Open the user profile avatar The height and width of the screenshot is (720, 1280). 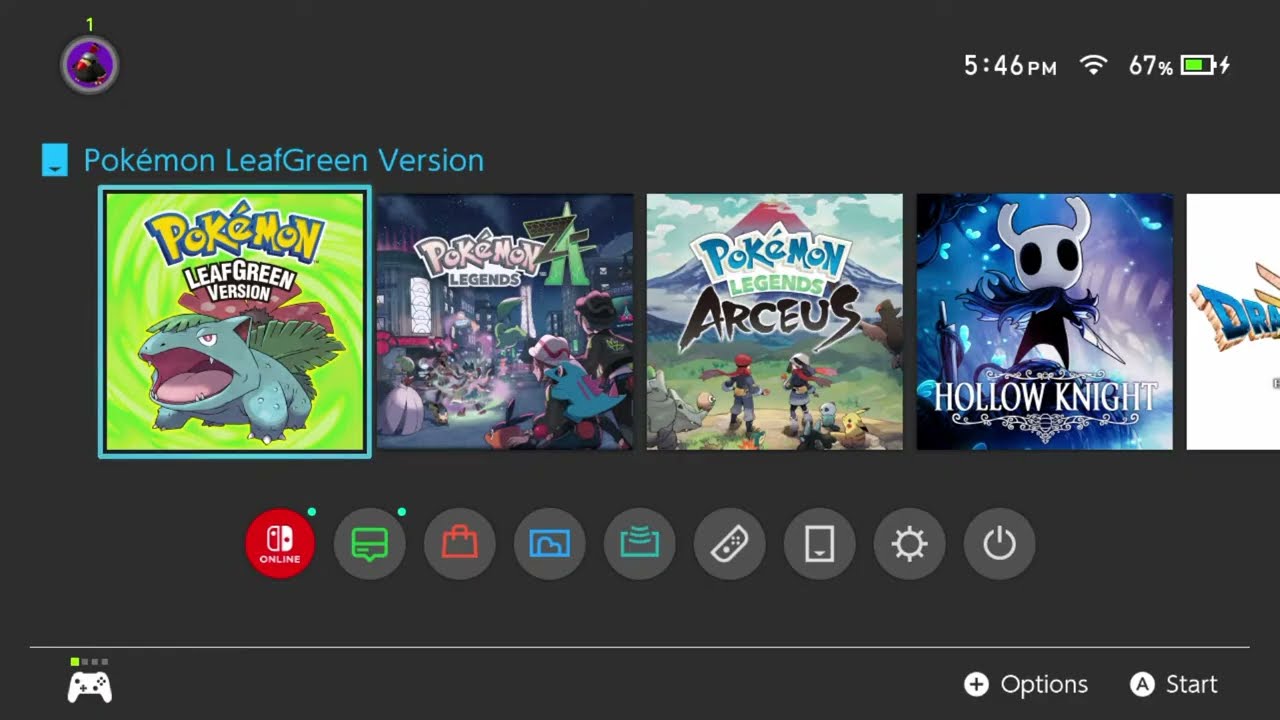point(90,66)
